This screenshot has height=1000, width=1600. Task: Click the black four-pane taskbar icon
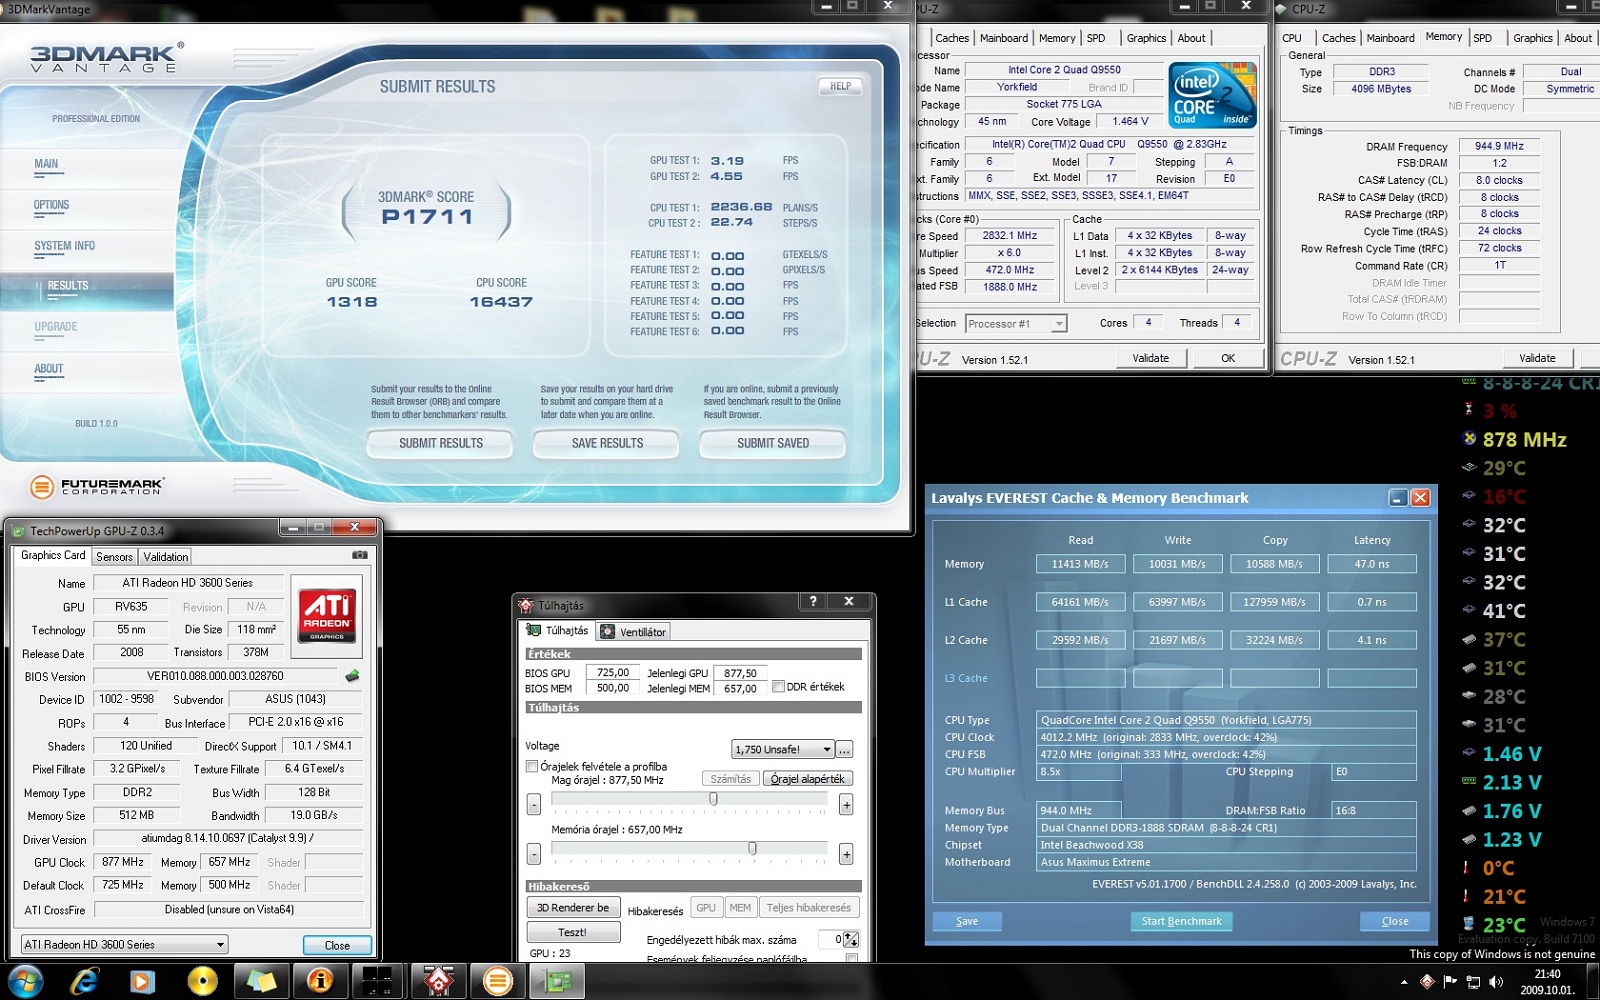(378, 981)
